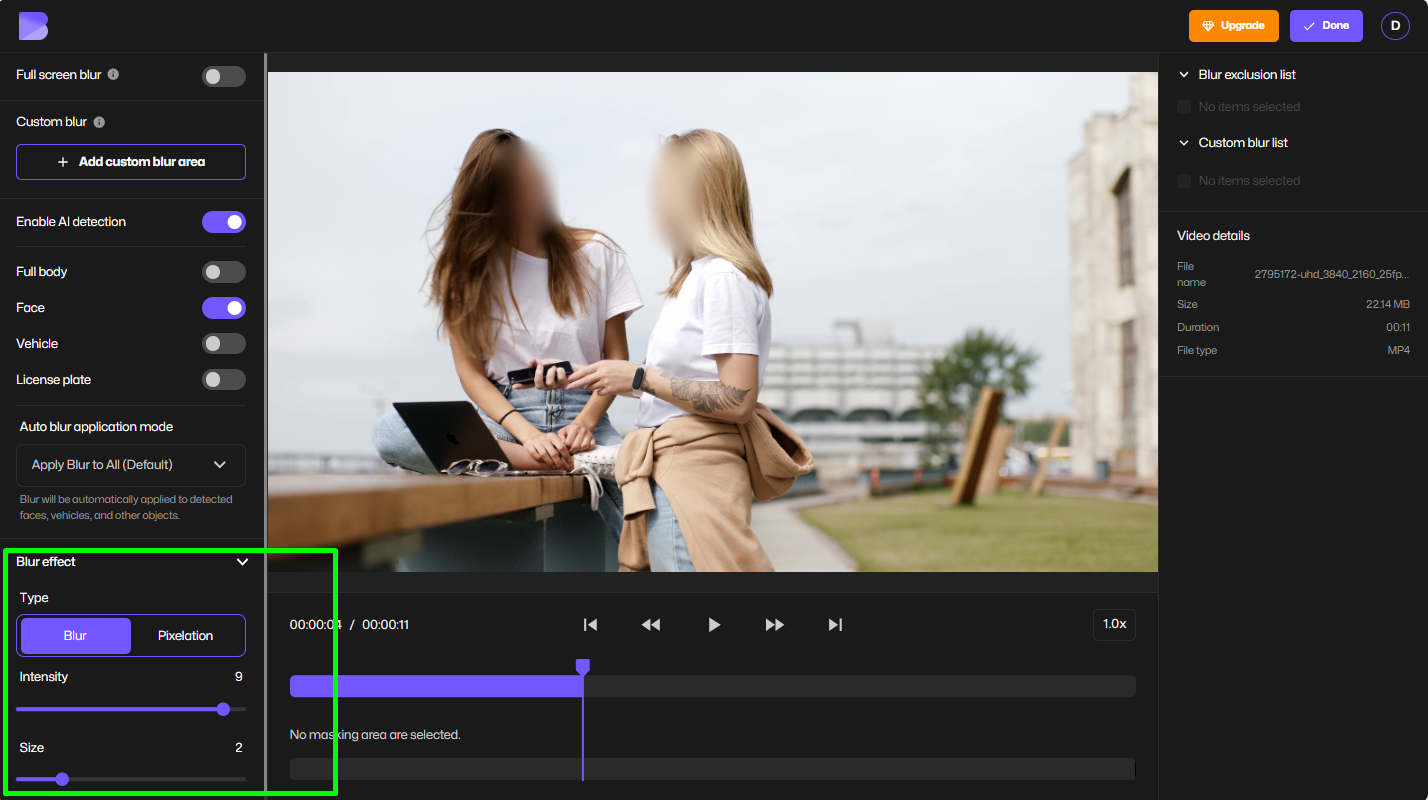Open the Full screen blur info tooltip

tap(113, 74)
